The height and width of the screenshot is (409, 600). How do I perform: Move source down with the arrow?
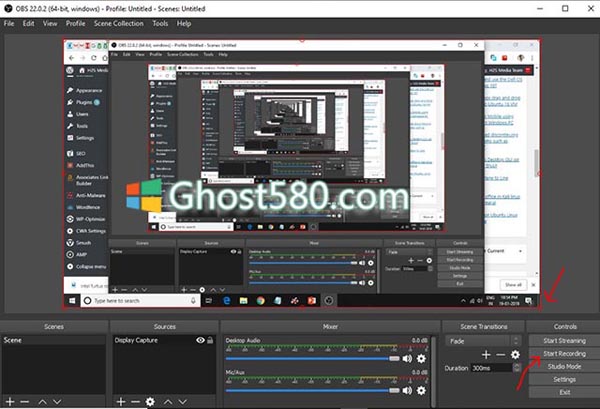click(183, 402)
